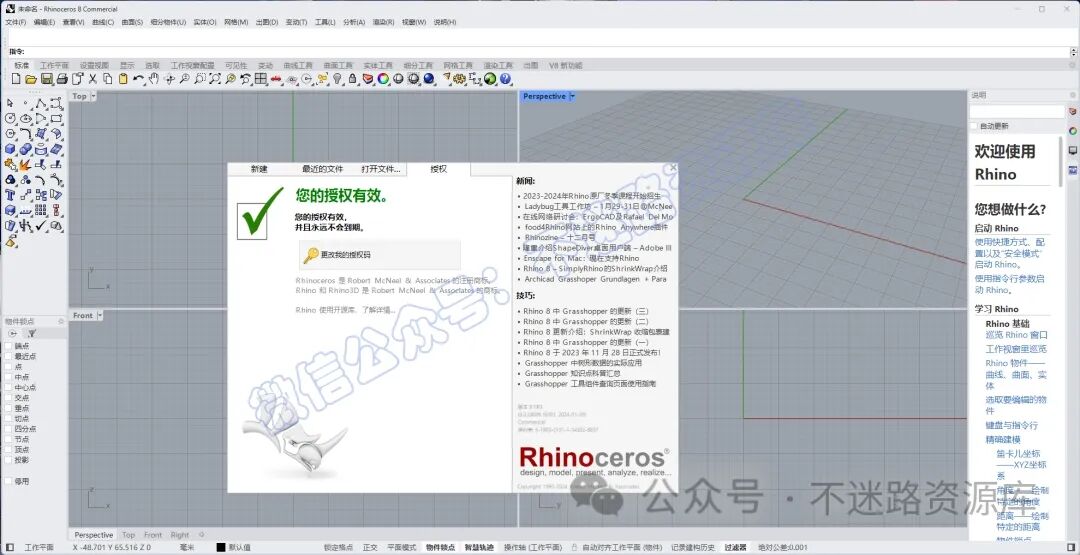
Task: Click the Explode icon in left sidebar
Action: click(25, 165)
